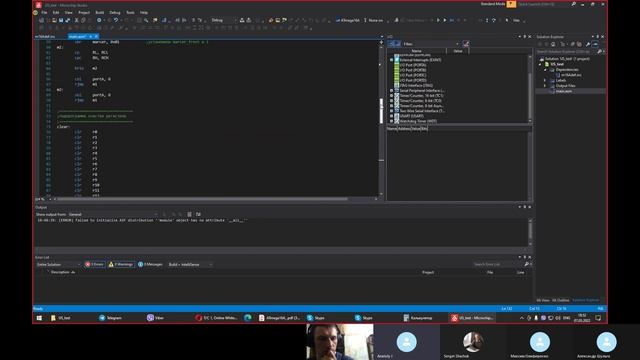Click the Solution Explorer home icon

pos(553,44)
